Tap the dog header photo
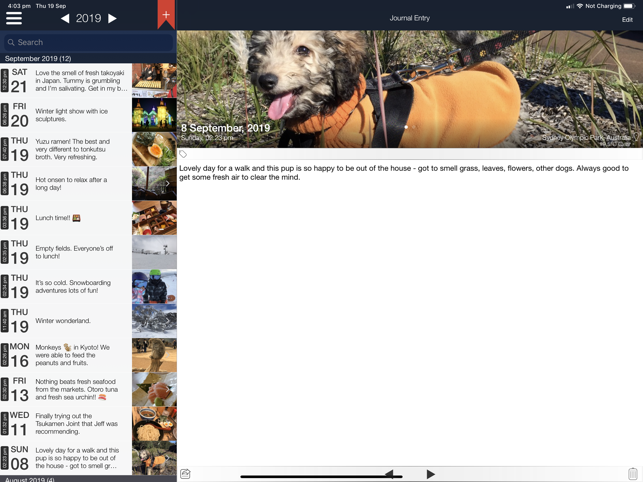643x482 pixels. 410,89
